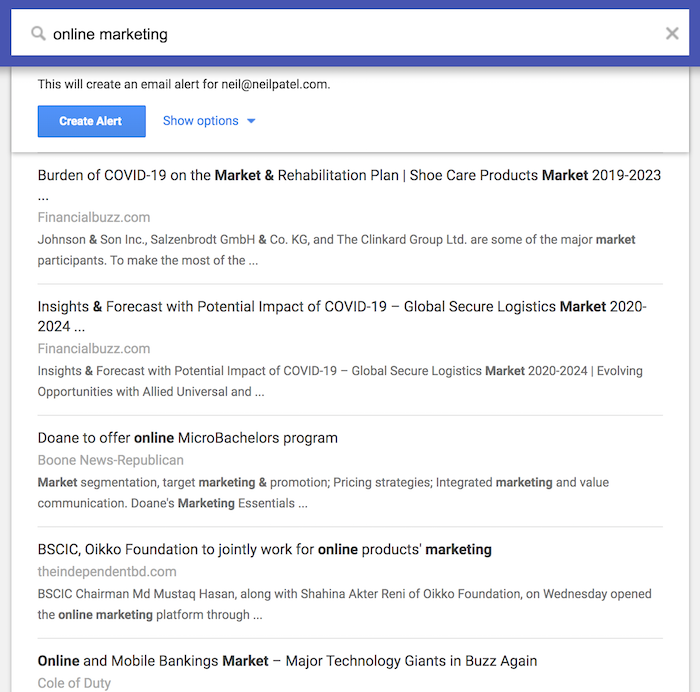Open the Doane online MicroBachelors program article

(x=188, y=438)
